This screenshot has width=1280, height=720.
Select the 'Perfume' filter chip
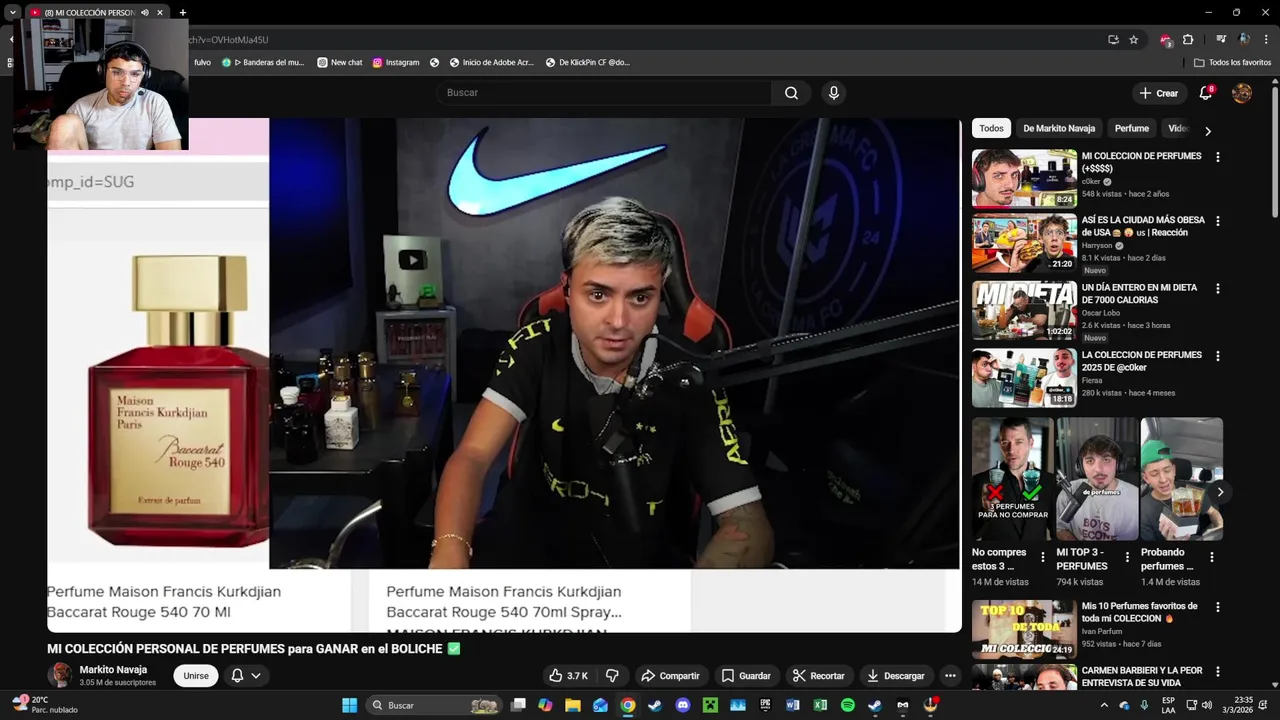pyautogui.click(x=1131, y=129)
